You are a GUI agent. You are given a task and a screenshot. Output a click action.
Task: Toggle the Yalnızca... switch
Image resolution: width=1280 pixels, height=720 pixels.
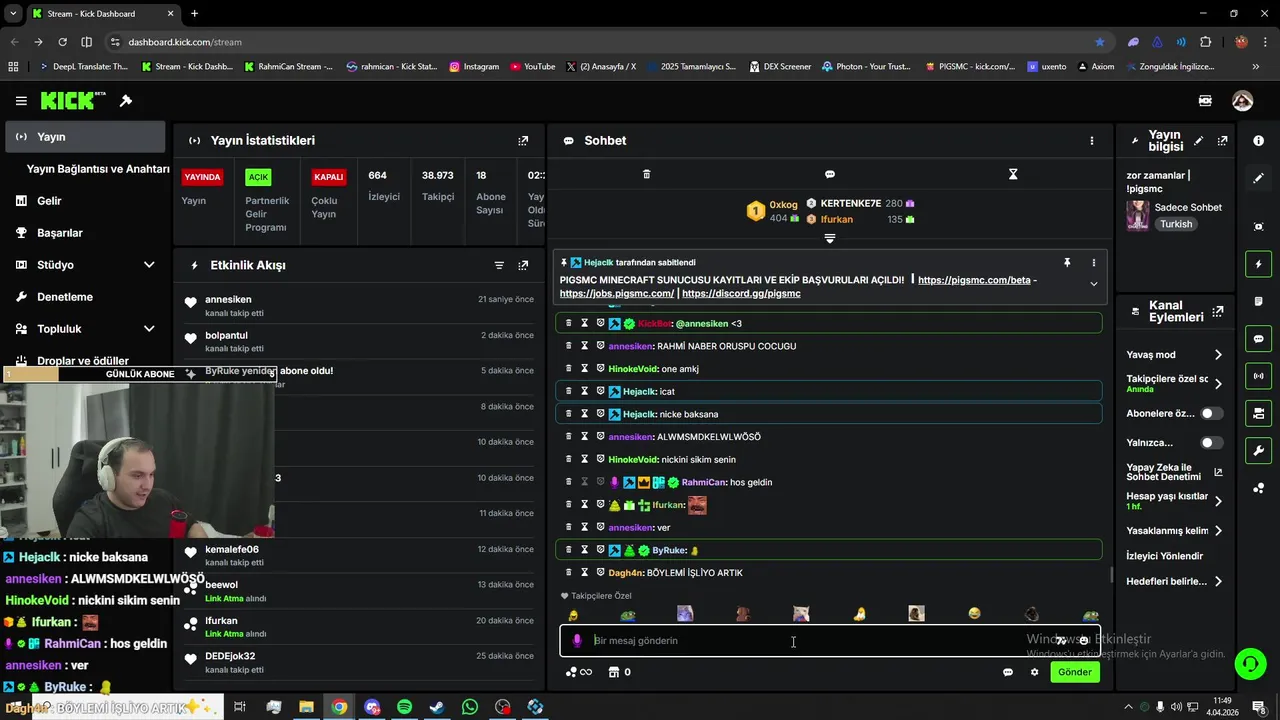pos(1211,442)
